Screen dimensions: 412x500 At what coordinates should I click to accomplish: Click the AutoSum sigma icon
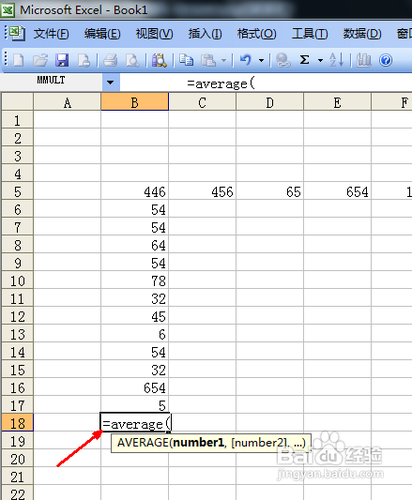pyautogui.click(x=304, y=60)
